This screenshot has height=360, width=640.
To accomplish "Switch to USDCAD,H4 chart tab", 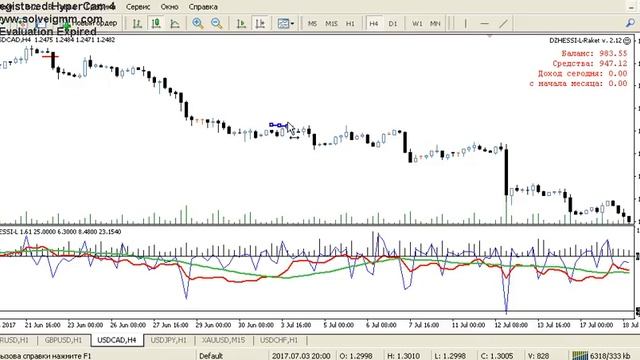I will coord(117,340).
